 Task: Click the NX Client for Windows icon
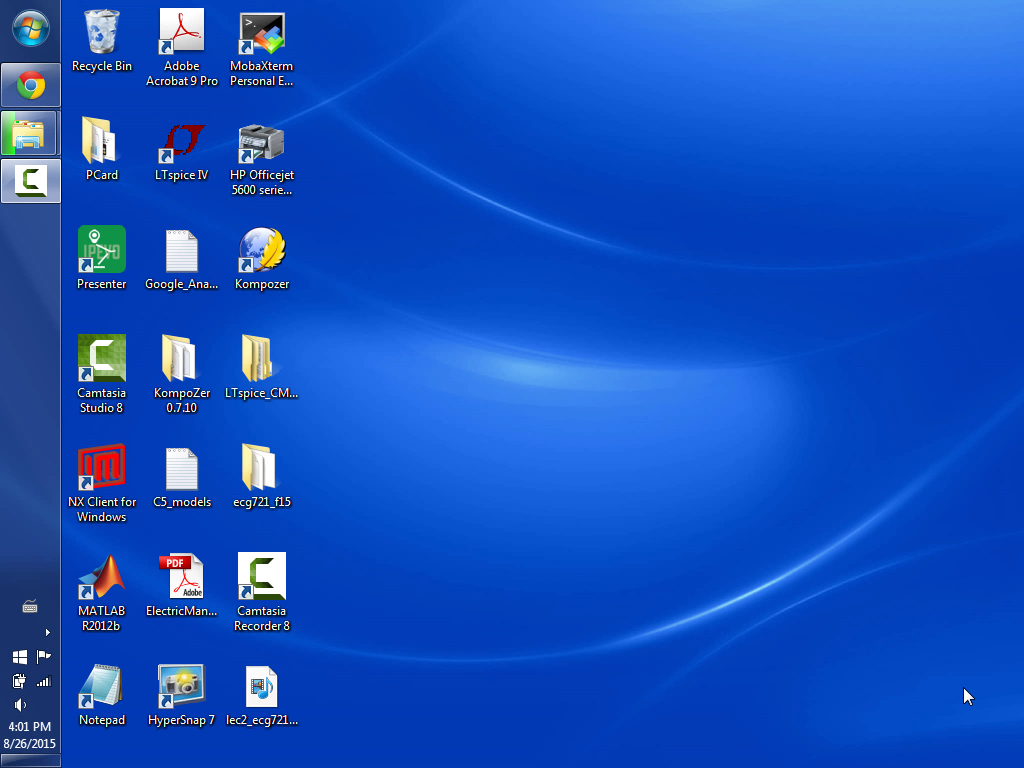tap(102, 468)
